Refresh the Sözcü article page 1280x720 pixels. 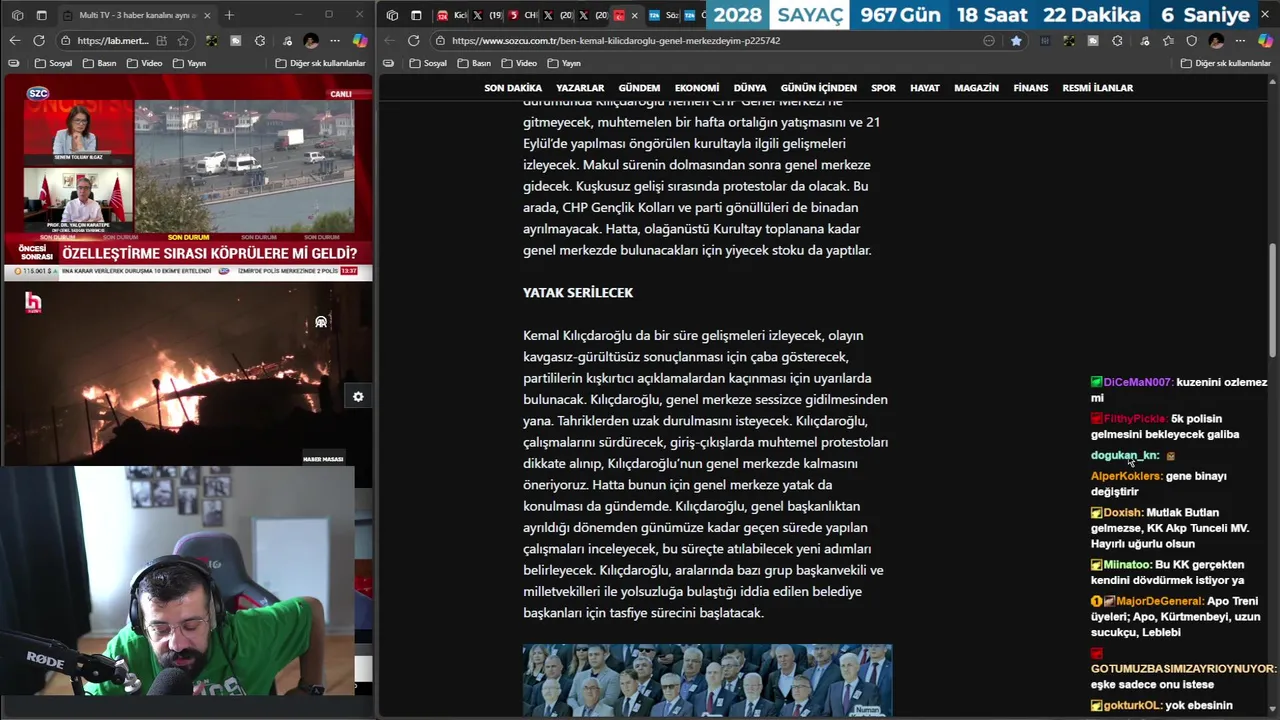414,41
